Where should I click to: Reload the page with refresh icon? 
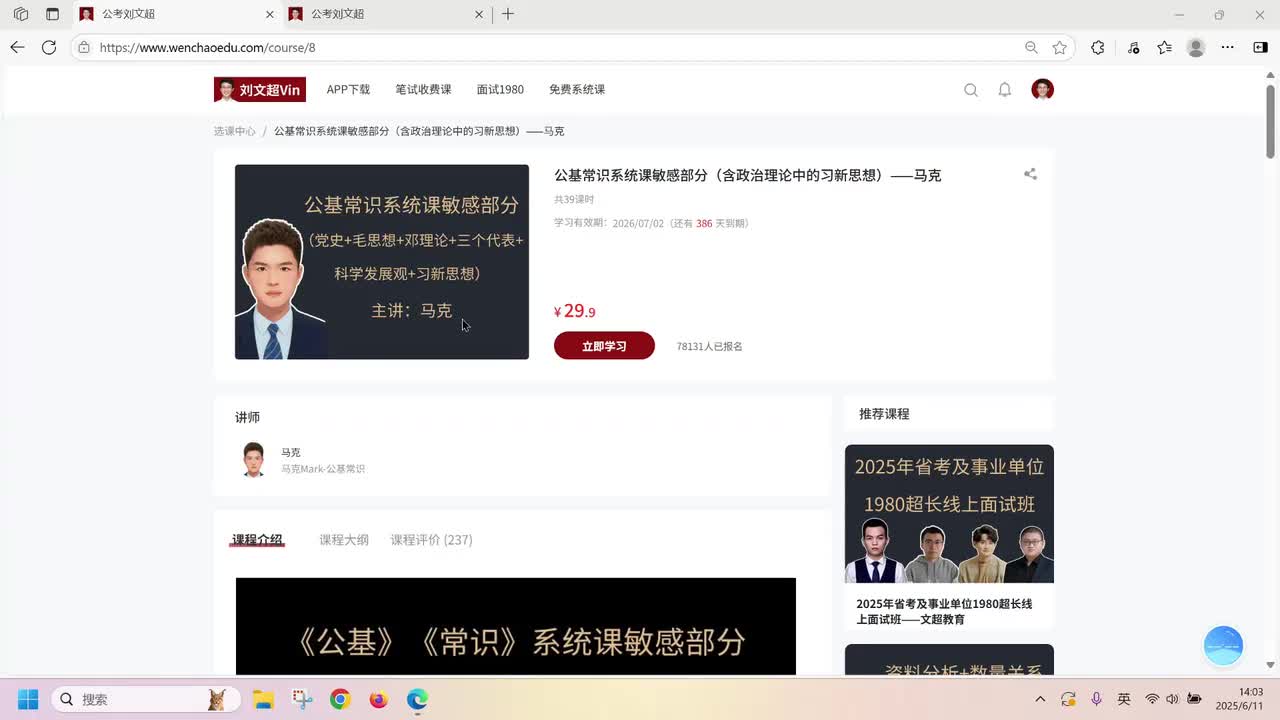pyautogui.click(x=49, y=47)
